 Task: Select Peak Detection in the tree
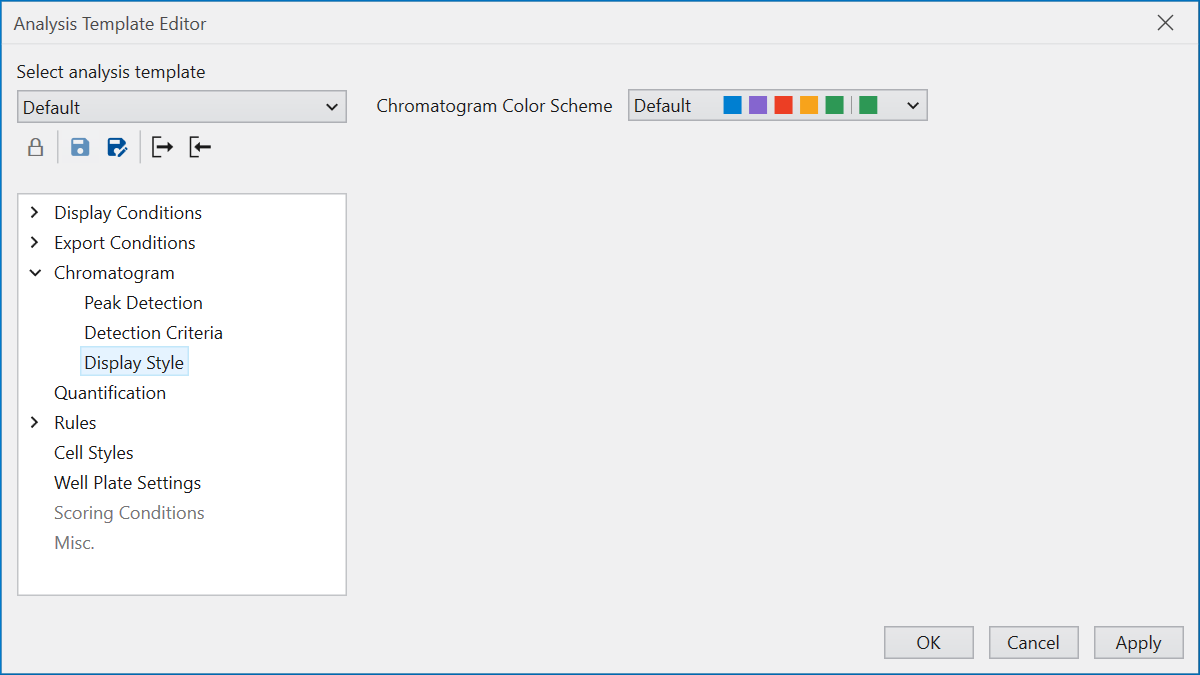pyautogui.click(x=143, y=302)
